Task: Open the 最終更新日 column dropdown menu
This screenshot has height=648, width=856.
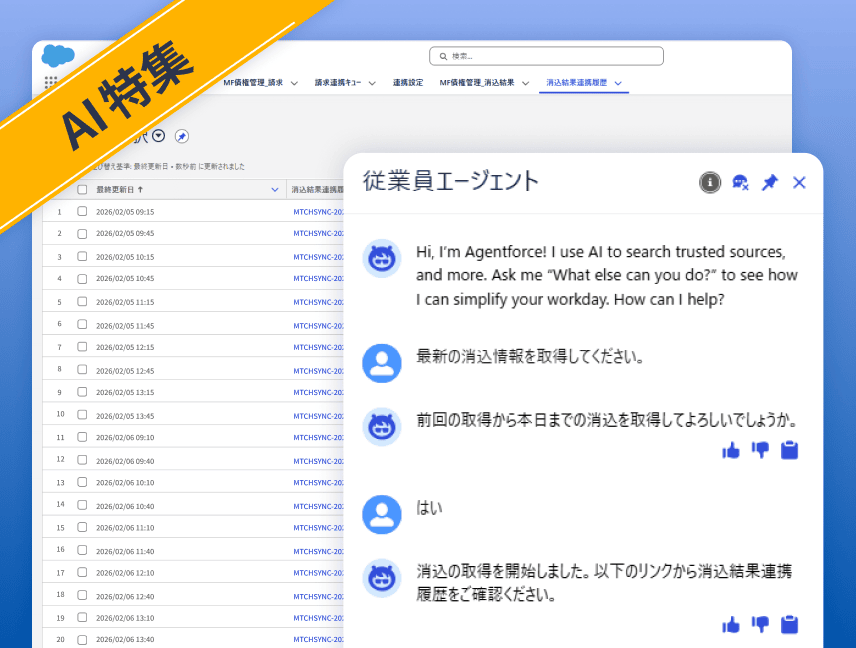Action: [x=275, y=189]
